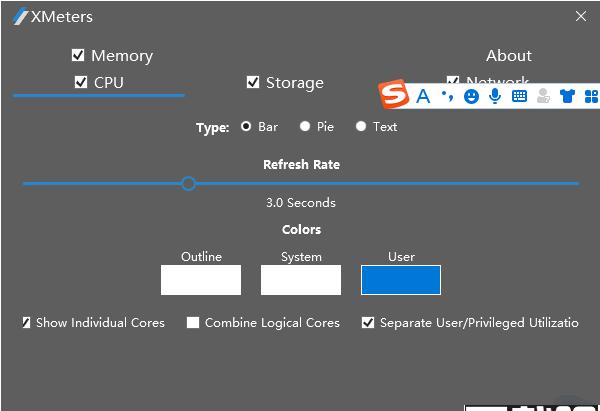Open the toolbox grid icon
Viewport: 600px width, 411px height.
point(591,96)
